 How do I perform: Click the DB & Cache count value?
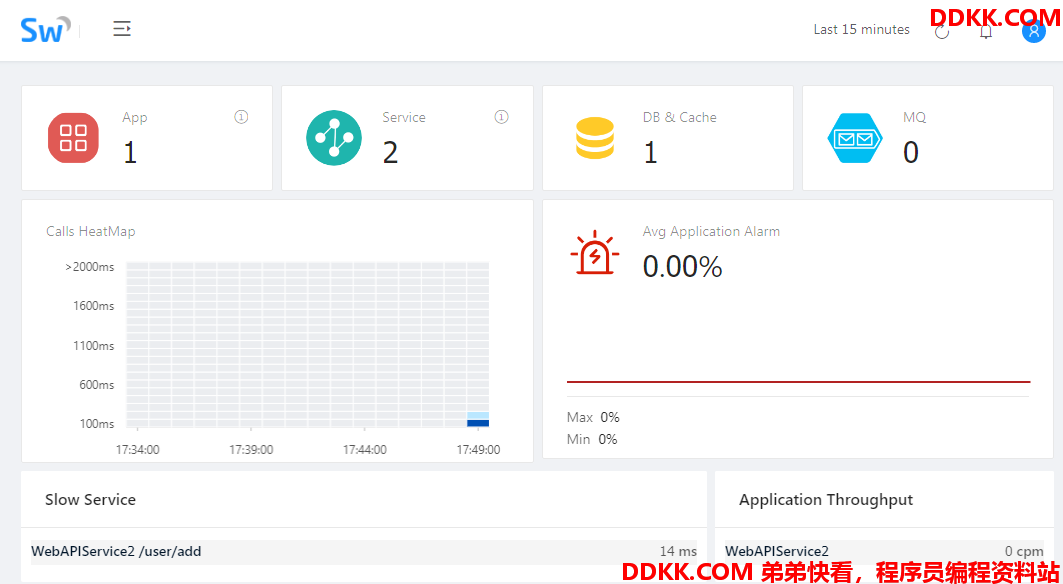(650, 153)
